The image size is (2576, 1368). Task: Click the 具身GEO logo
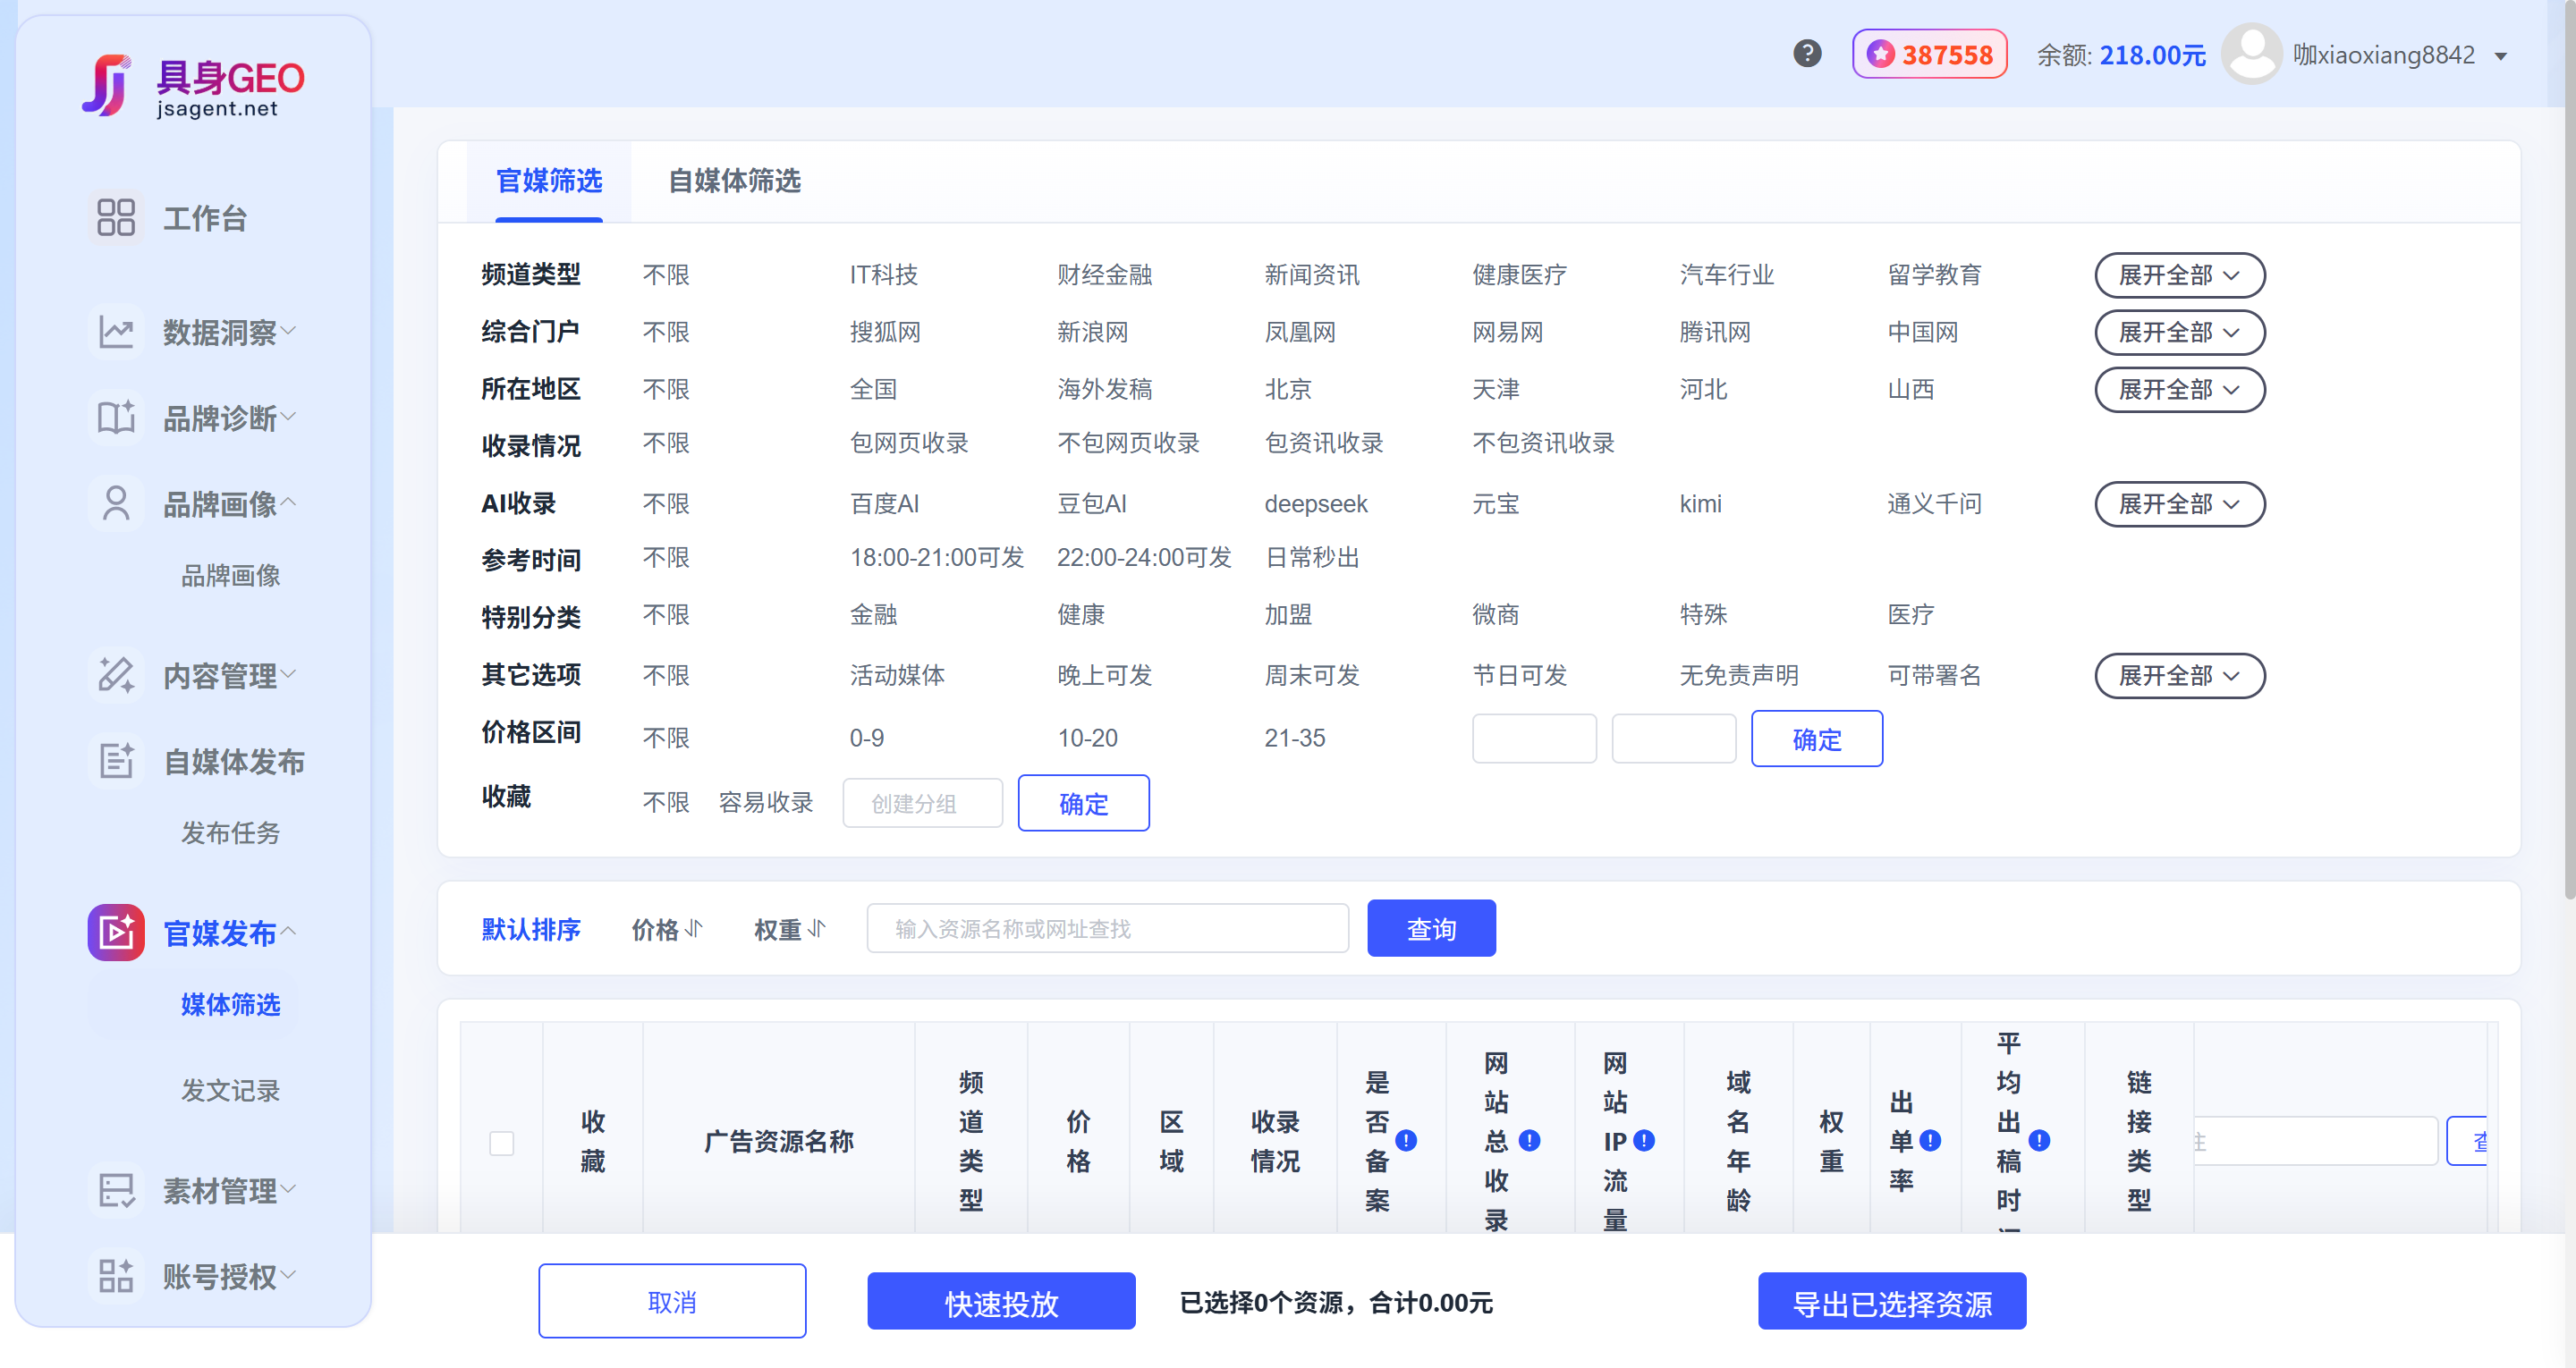pos(193,86)
